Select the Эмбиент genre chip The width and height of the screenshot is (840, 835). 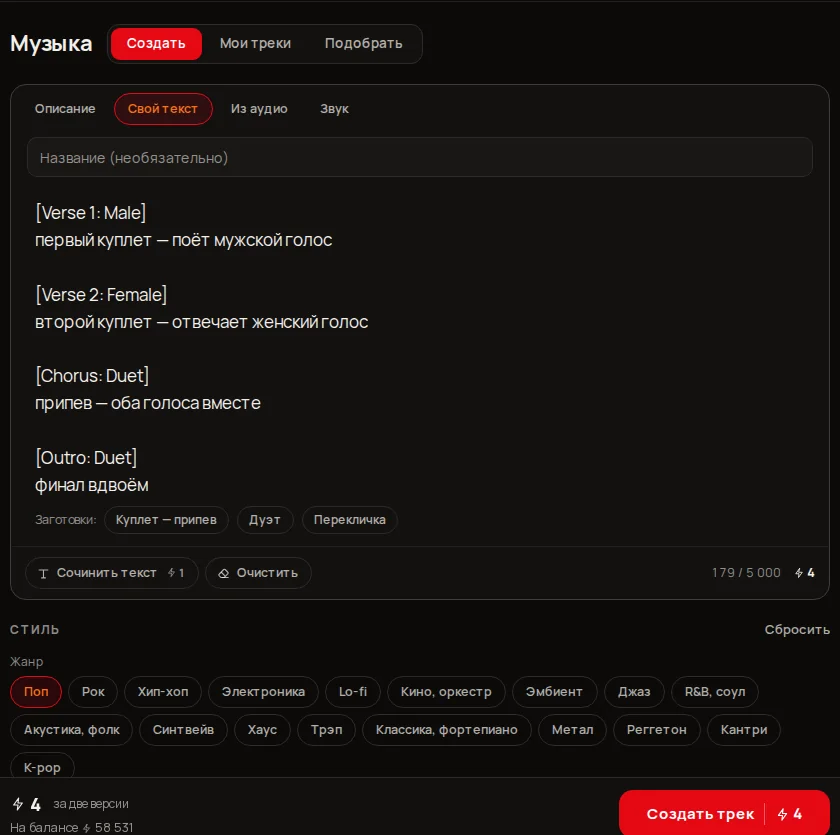click(x=554, y=691)
